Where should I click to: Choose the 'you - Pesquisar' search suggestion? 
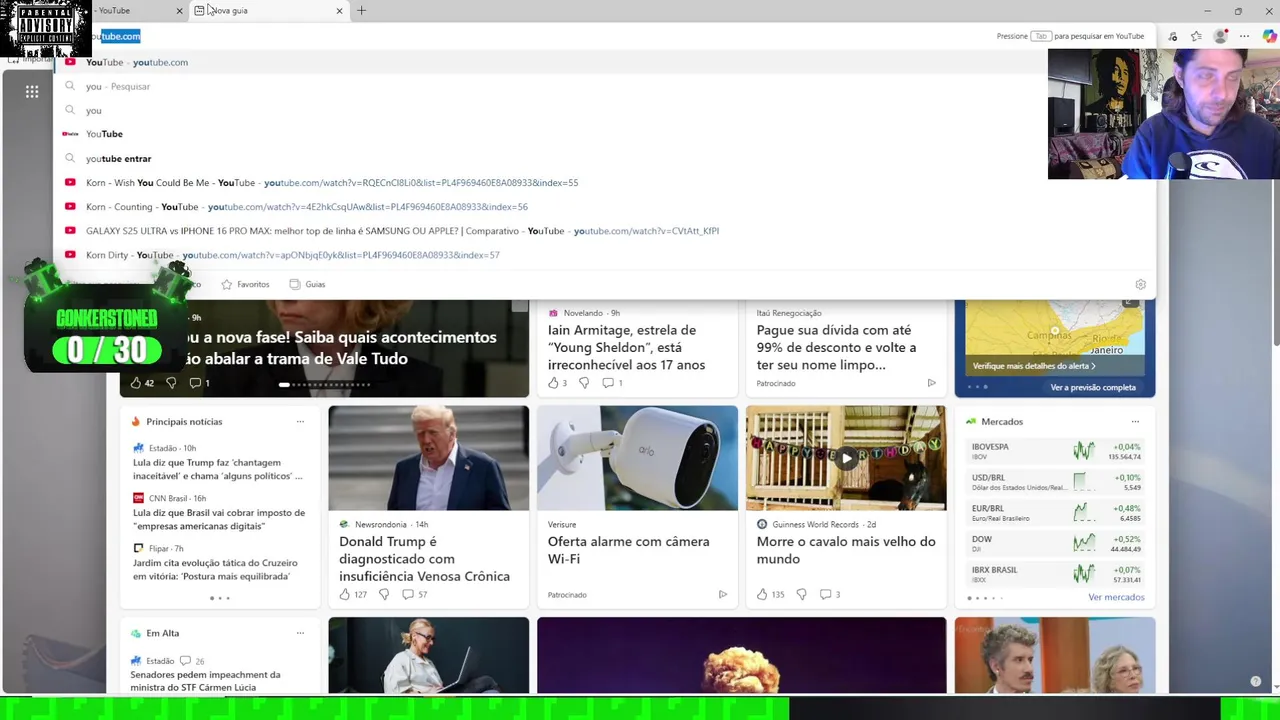click(x=604, y=86)
